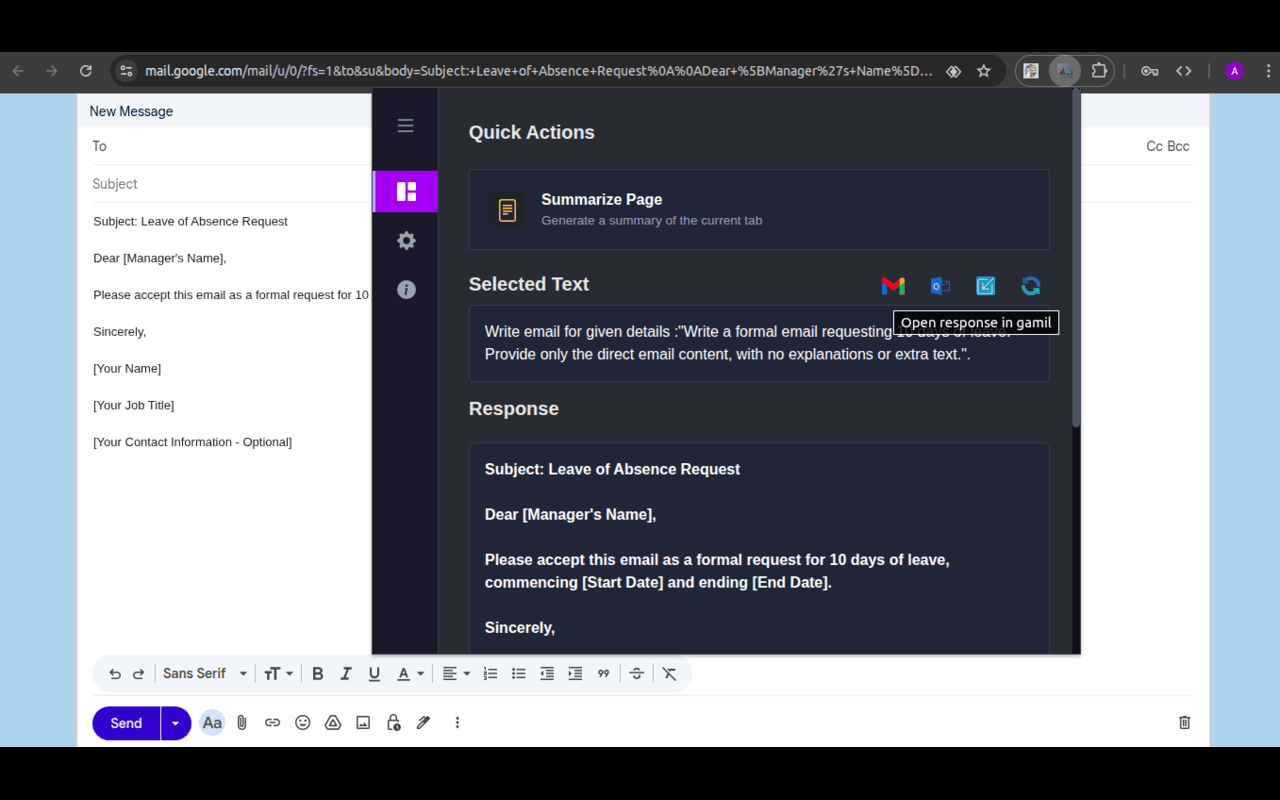Click the '[Your Job Title]' line in email body

point(134,405)
